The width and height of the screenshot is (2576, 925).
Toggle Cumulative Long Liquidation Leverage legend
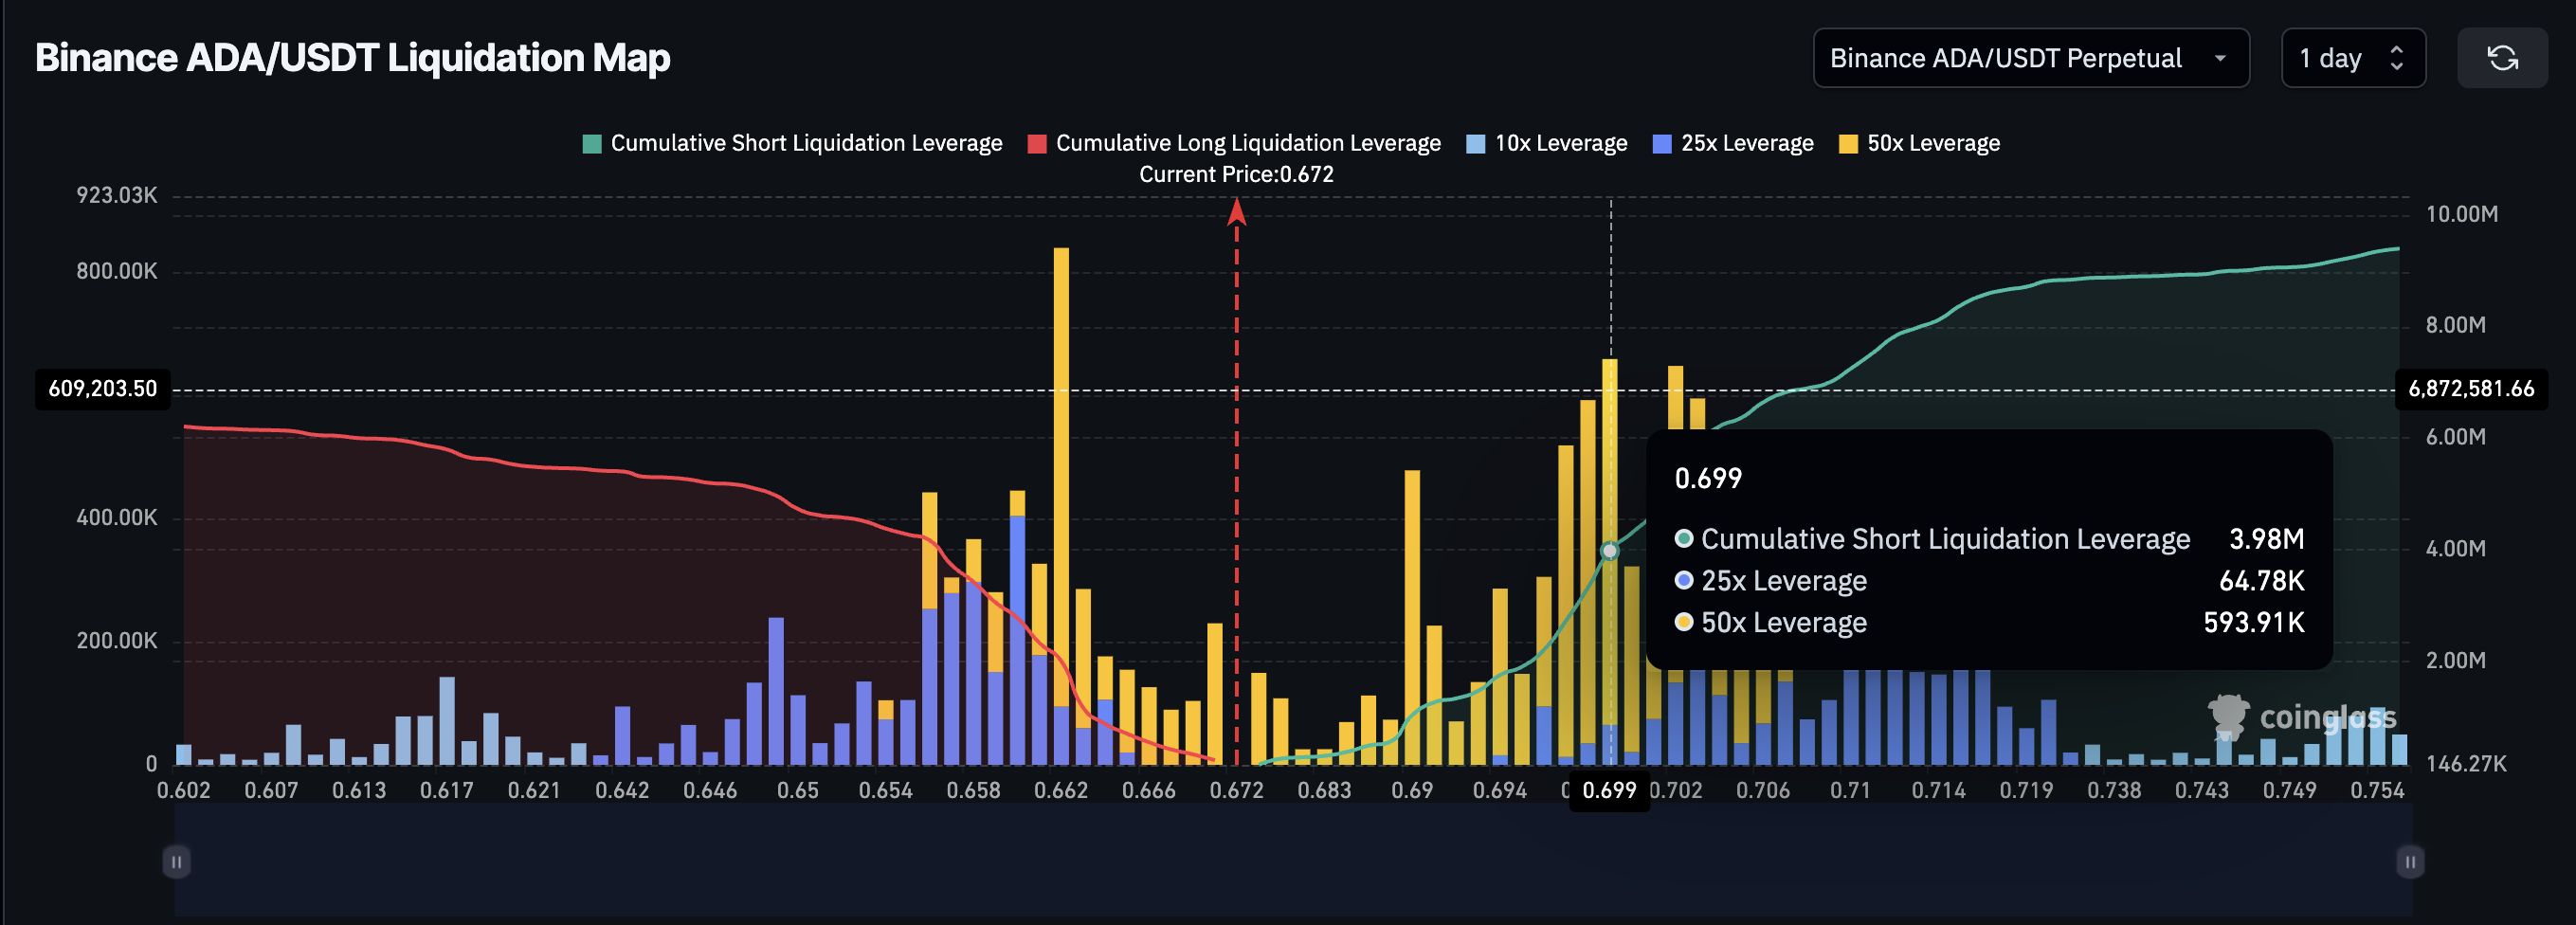point(1234,143)
